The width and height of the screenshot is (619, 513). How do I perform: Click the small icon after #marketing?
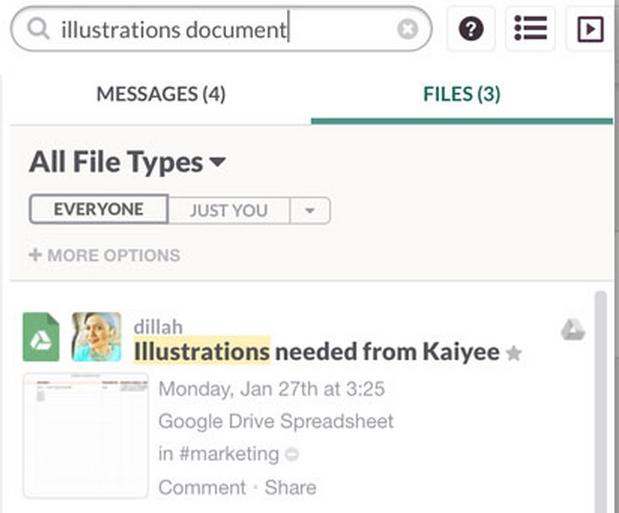(292, 455)
